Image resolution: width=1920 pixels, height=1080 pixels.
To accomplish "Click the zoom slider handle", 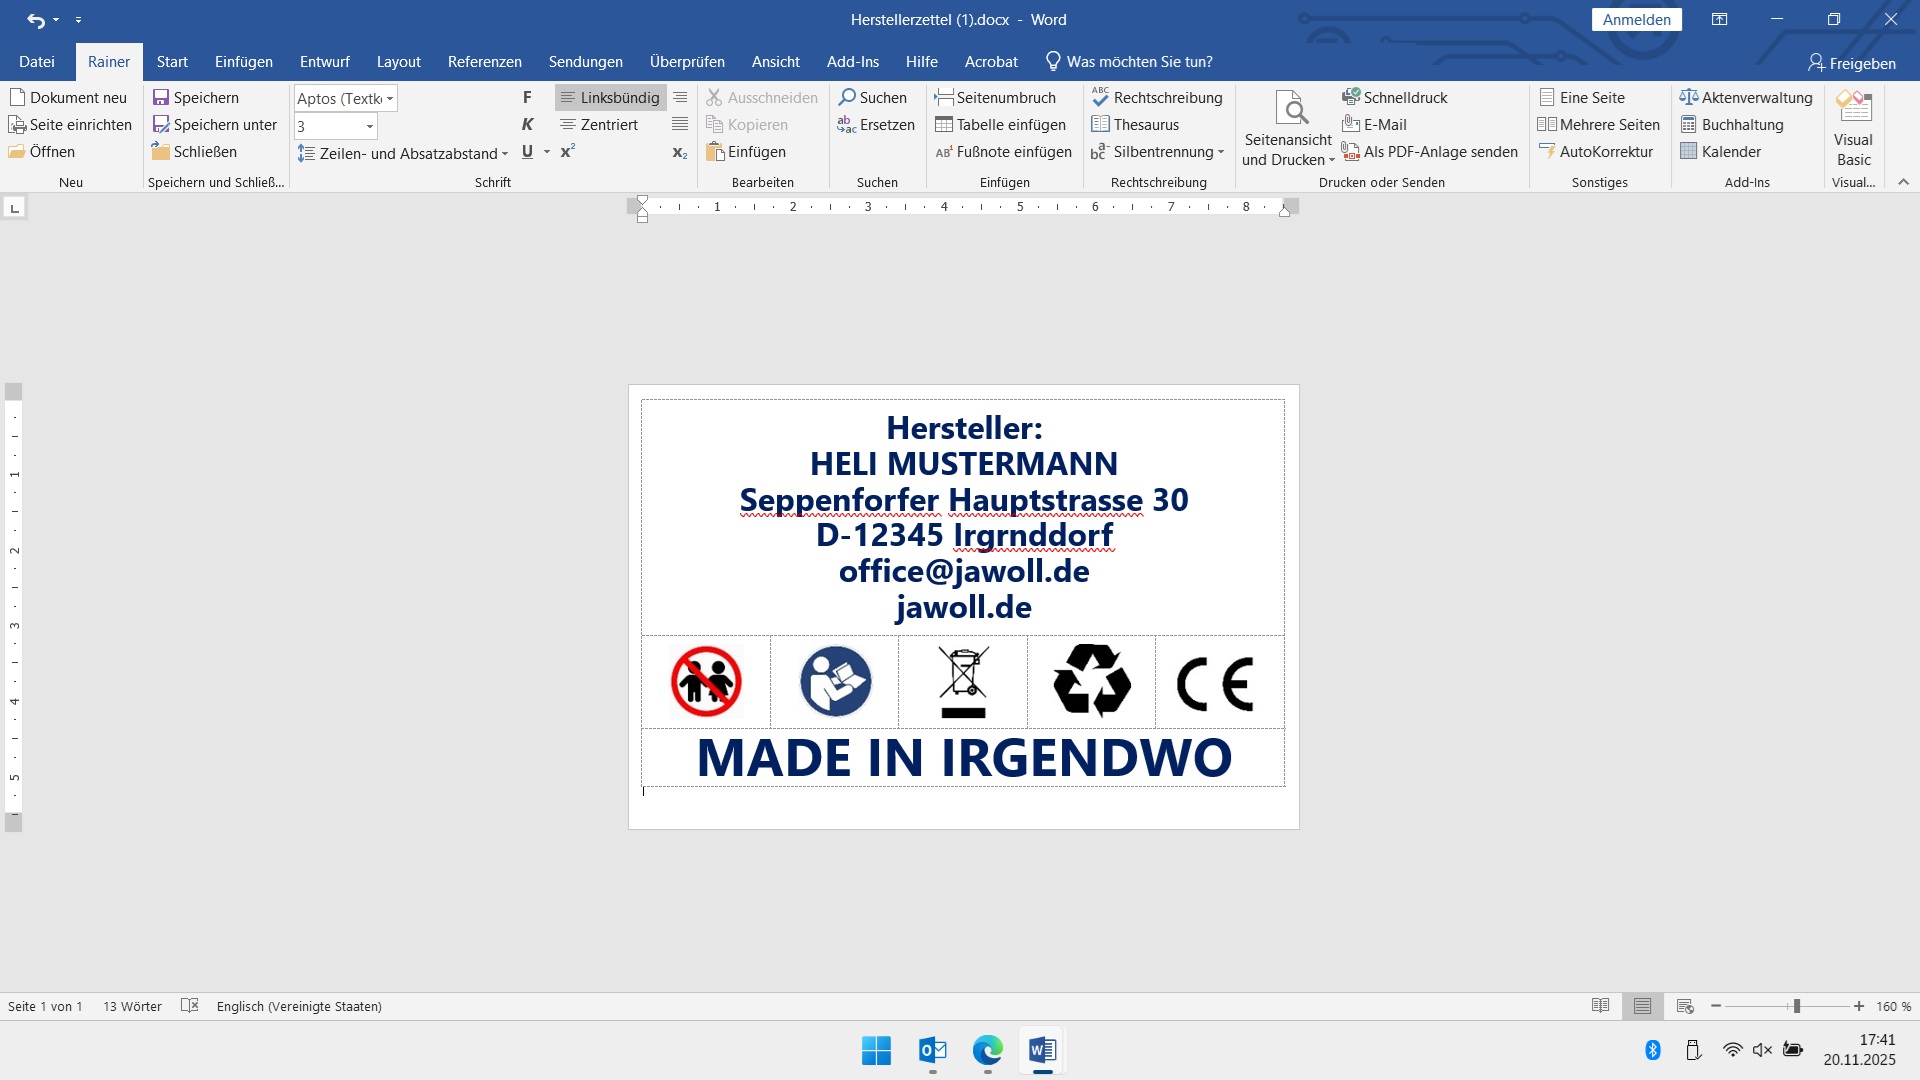I will 1797,1006.
